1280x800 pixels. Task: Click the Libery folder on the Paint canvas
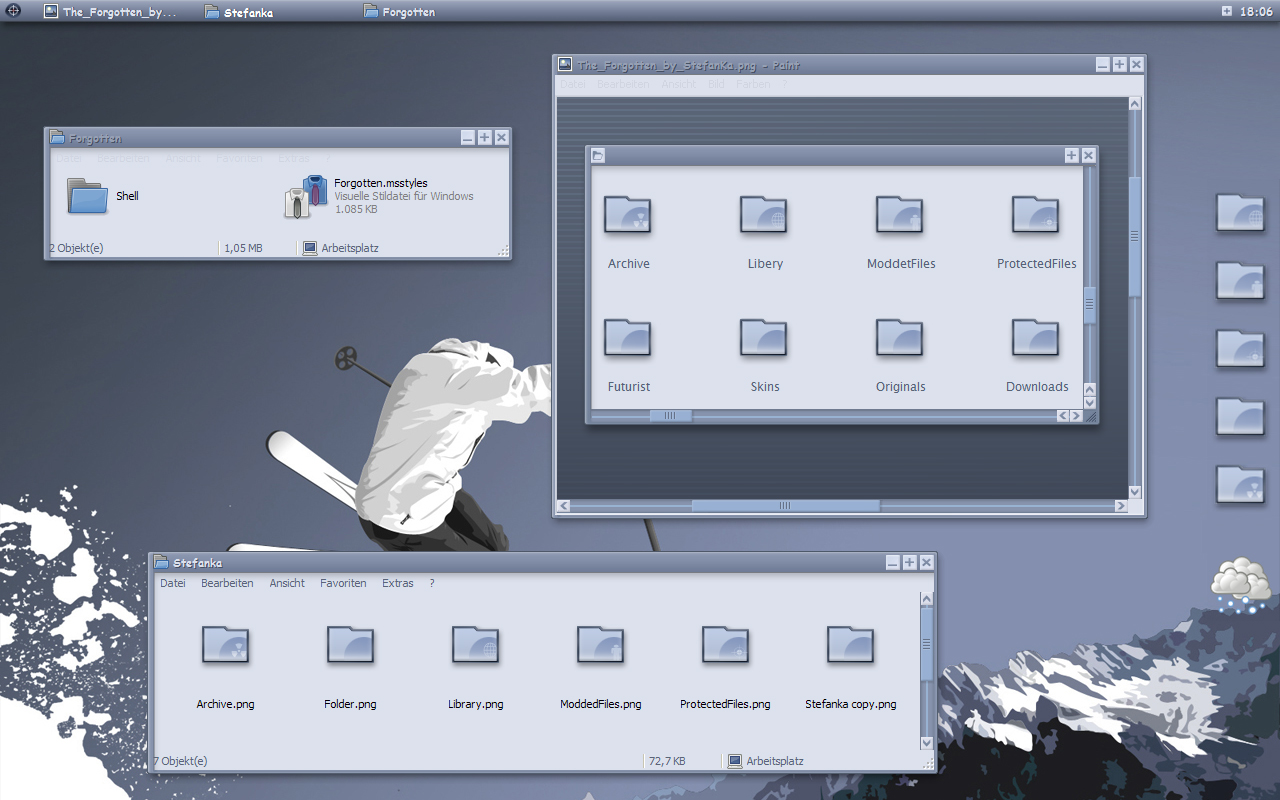pos(764,215)
